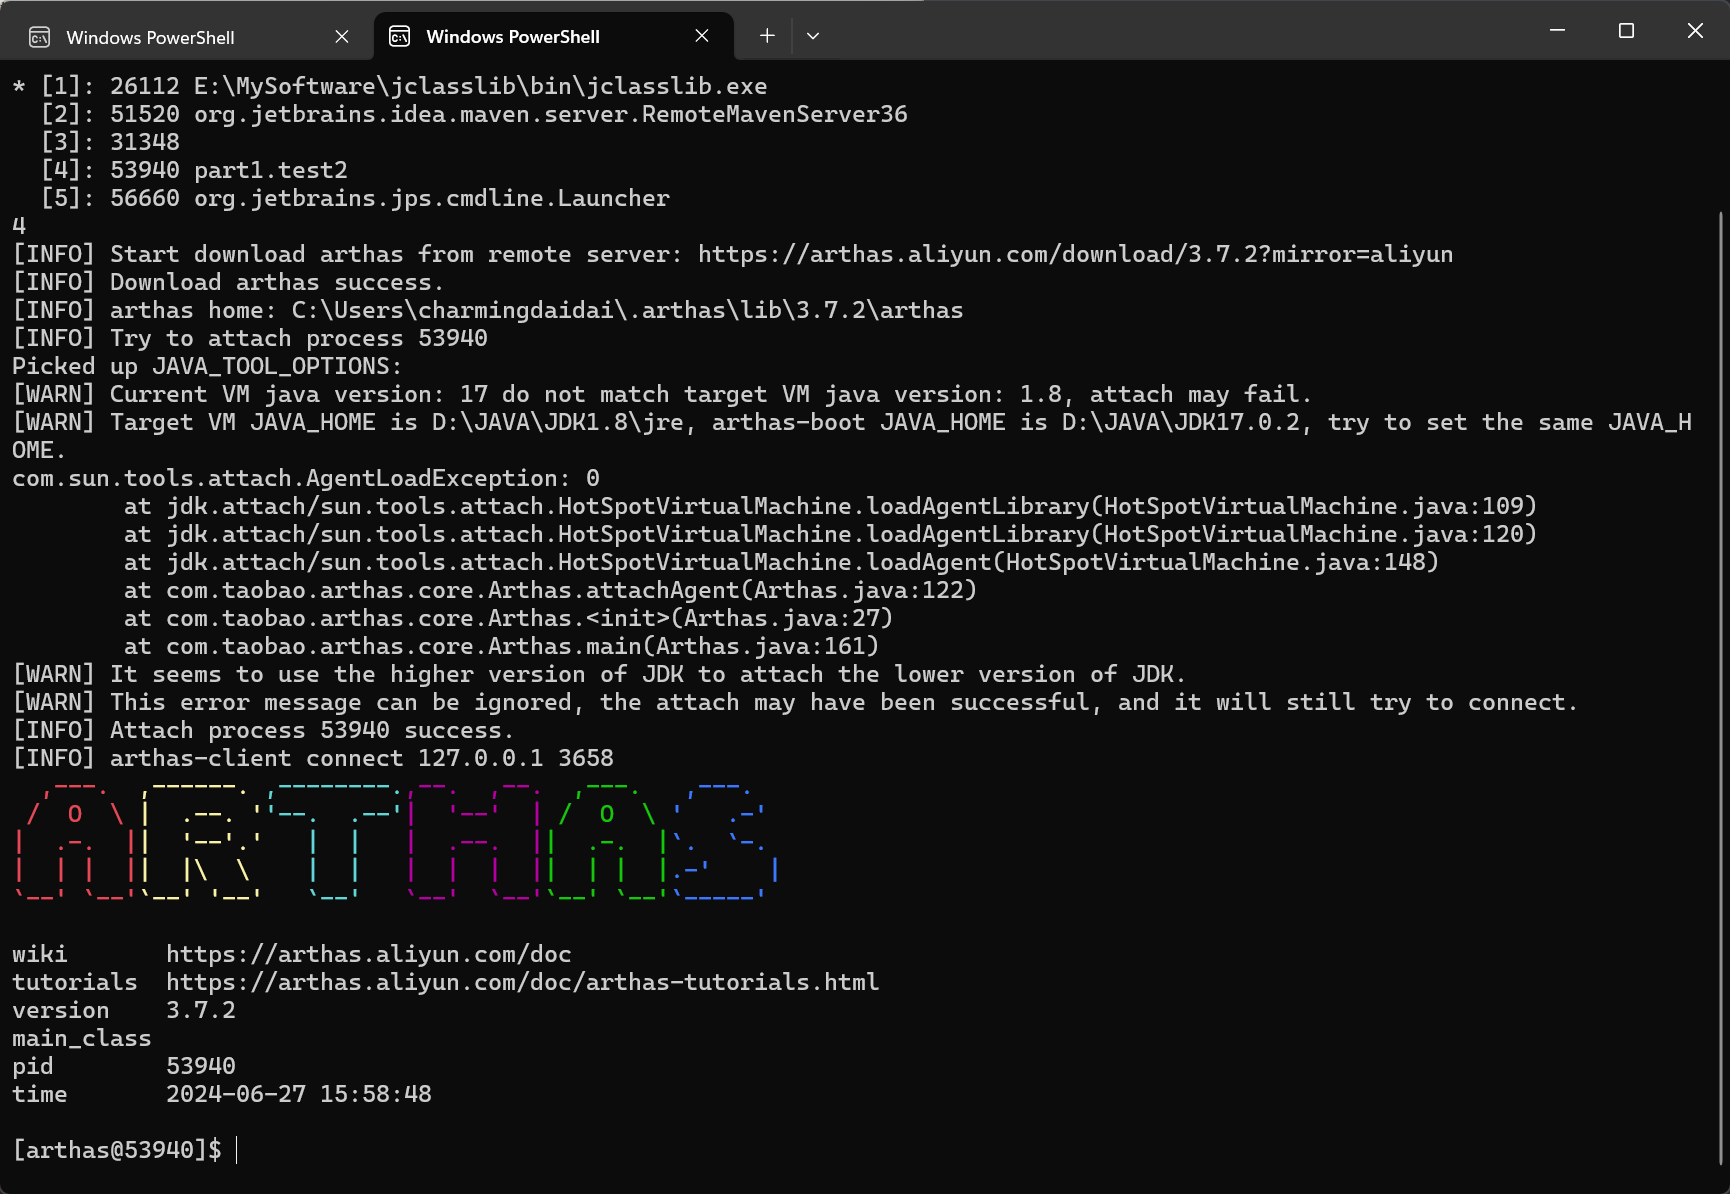Open the arthas-tutorials.html link

click(522, 982)
